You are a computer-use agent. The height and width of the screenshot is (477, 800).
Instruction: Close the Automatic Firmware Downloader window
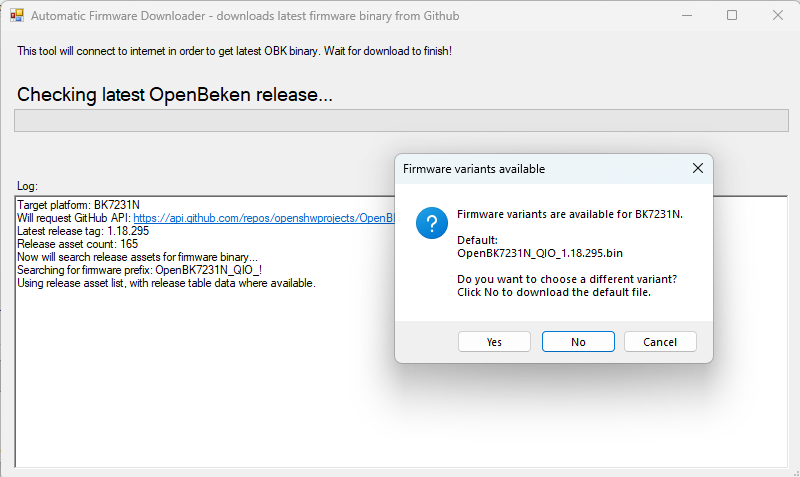coord(778,15)
